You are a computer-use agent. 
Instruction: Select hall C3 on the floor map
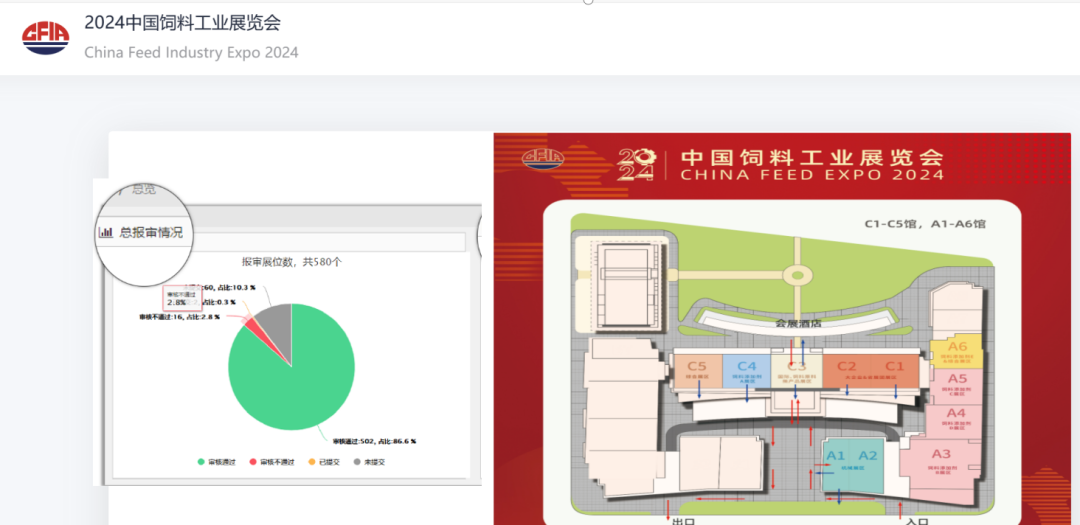click(796, 371)
